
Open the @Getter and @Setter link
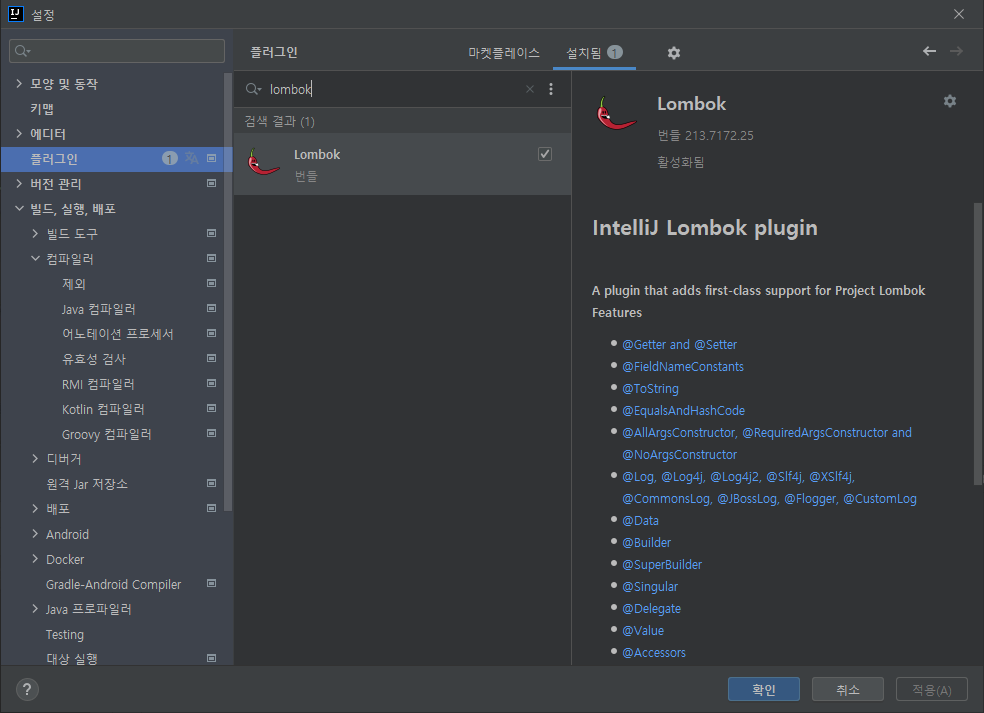679,345
